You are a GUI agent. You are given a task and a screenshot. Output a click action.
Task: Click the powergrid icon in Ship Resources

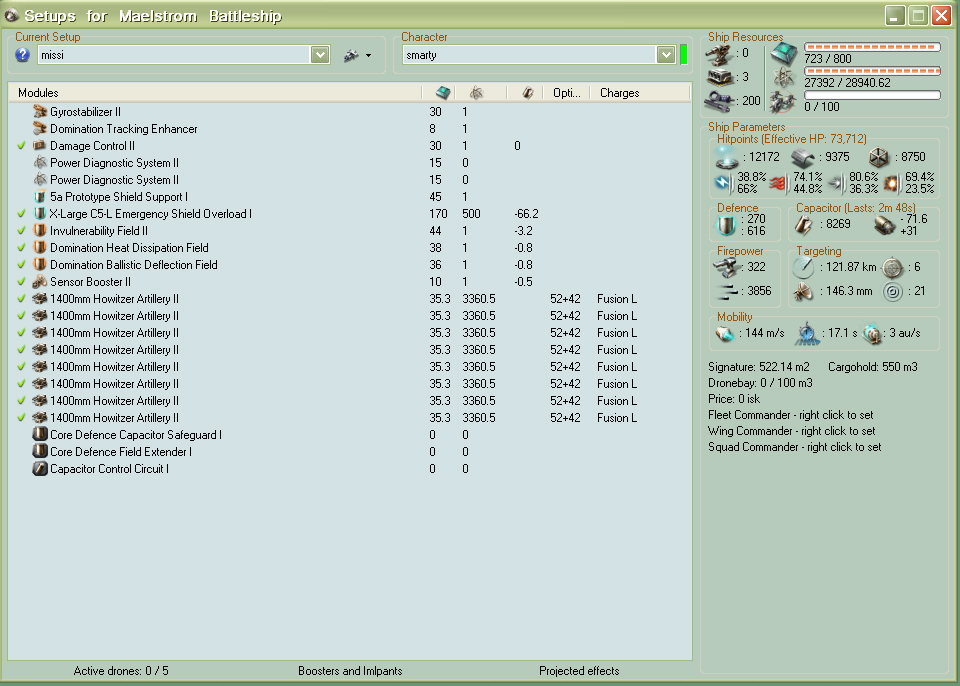(784, 77)
